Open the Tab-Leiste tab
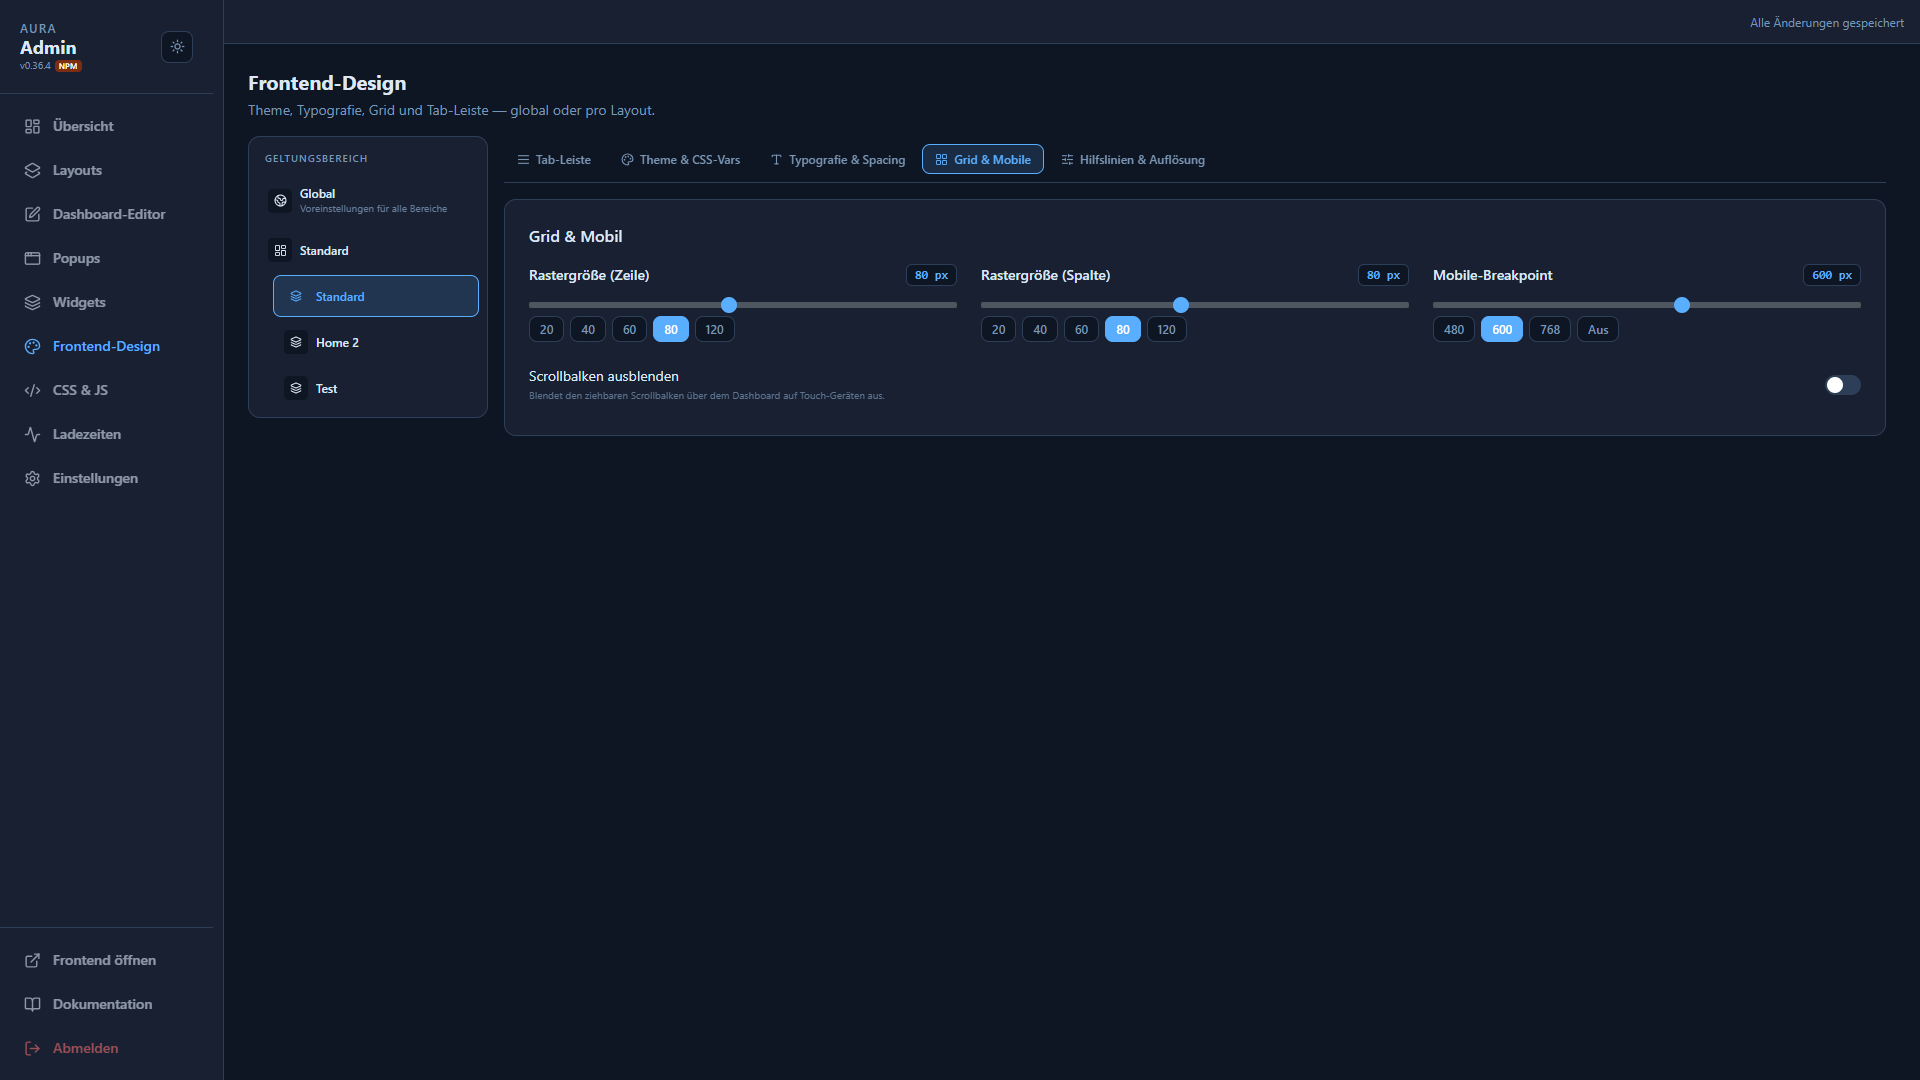 [554, 160]
